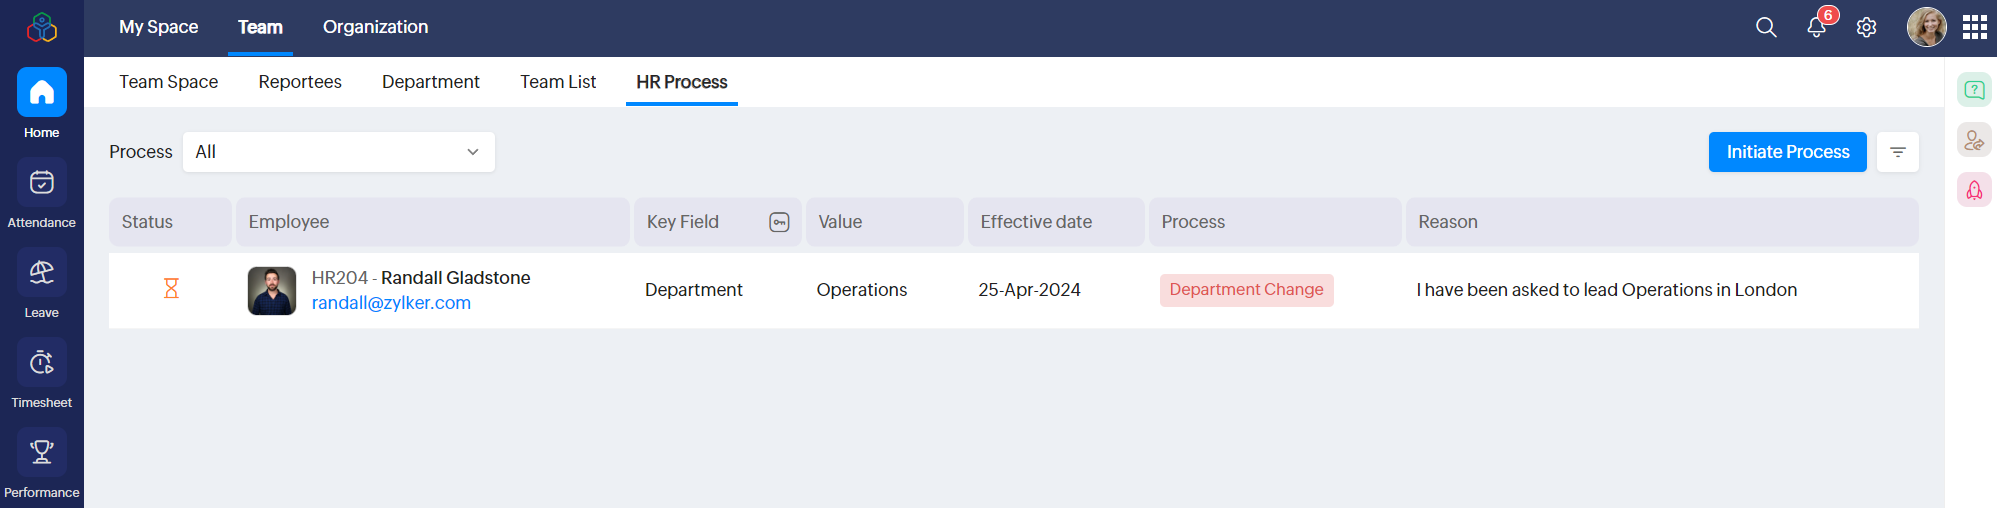Open the notifications bell icon

(x=1816, y=27)
